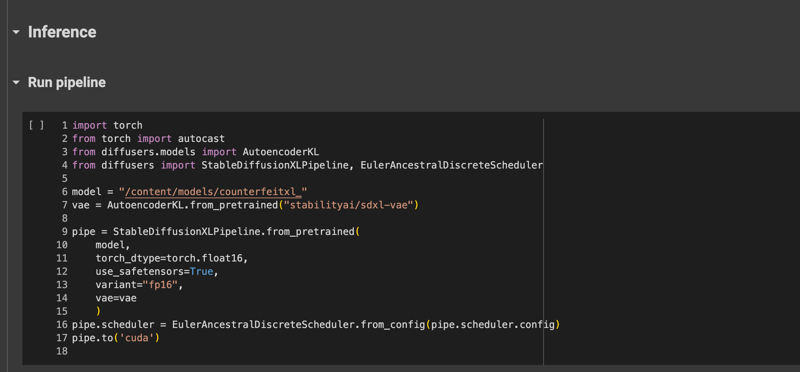800x372 pixels.
Task: Click the 'import torch' line
Action: pyautogui.click(x=107, y=125)
